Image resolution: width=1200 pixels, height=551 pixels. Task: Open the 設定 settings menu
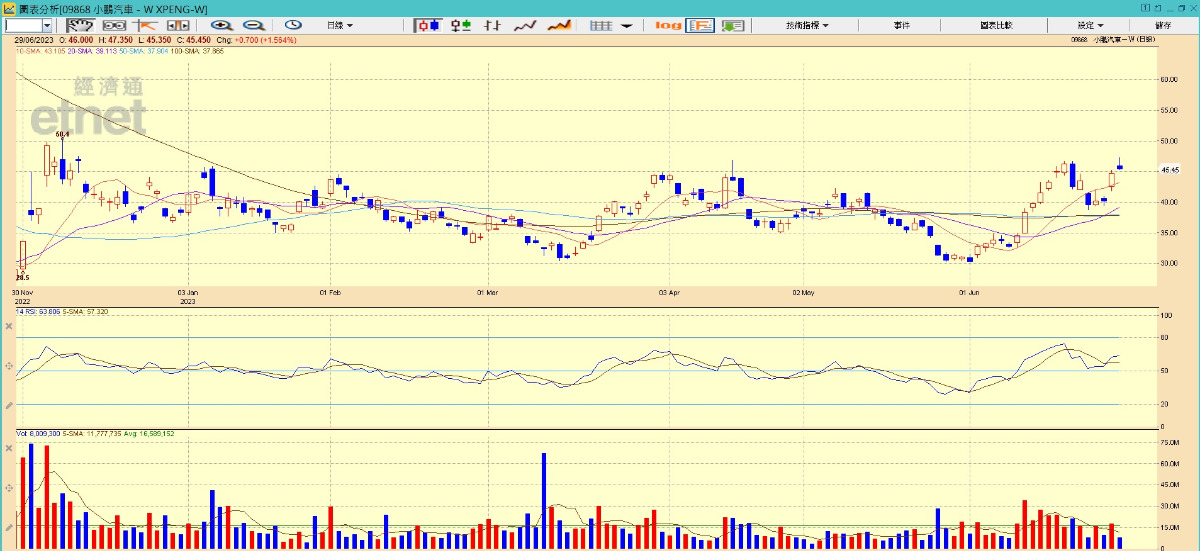click(1090, 25)
